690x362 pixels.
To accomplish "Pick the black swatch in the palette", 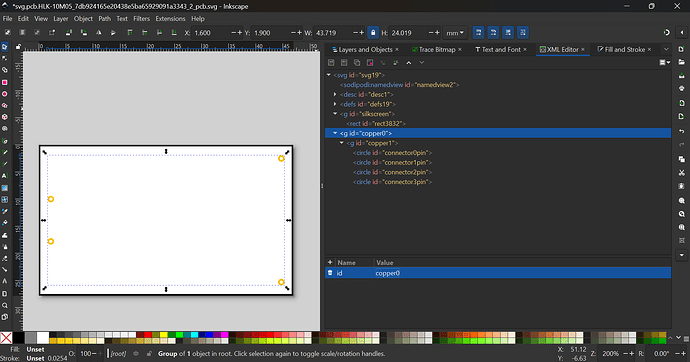I will tap(18, 337).
